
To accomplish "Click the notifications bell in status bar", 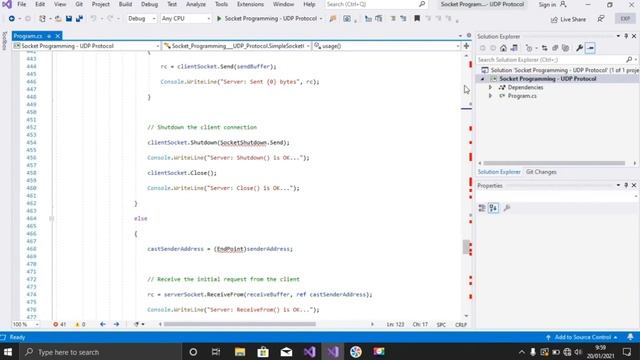I will [631, 337].
